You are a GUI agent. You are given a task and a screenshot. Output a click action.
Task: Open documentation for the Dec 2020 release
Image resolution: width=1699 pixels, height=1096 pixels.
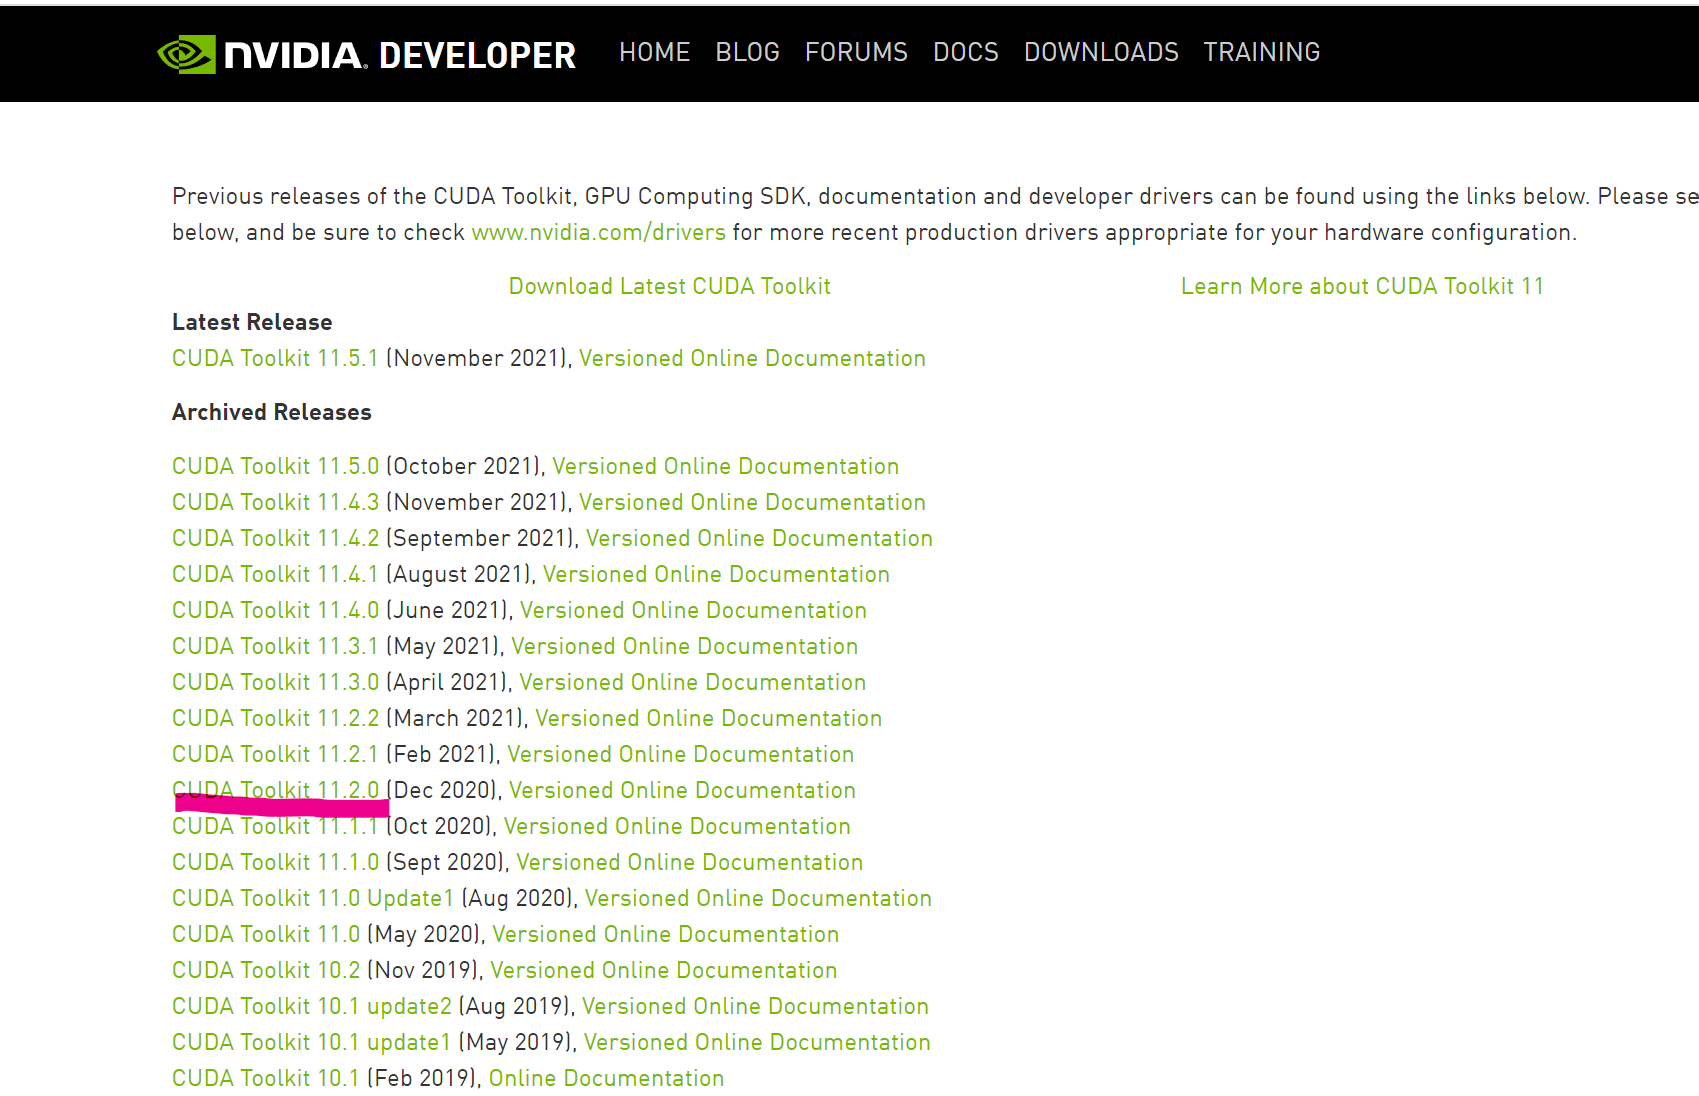tap(682, 790)
